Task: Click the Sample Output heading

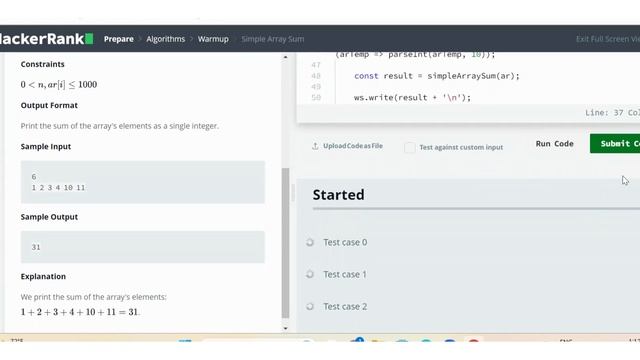Action: coord(49,217)
